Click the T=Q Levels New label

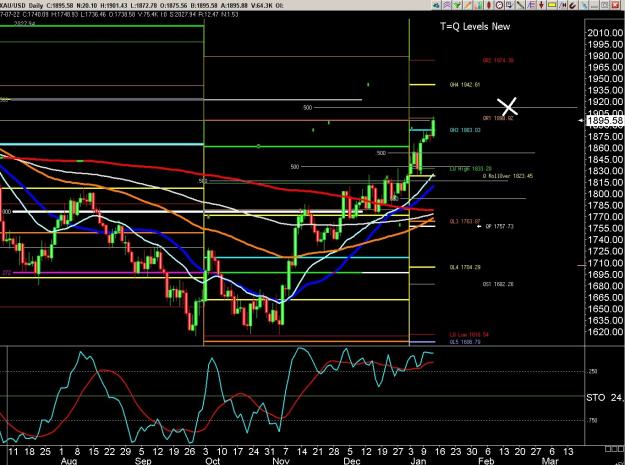point(475,27)
